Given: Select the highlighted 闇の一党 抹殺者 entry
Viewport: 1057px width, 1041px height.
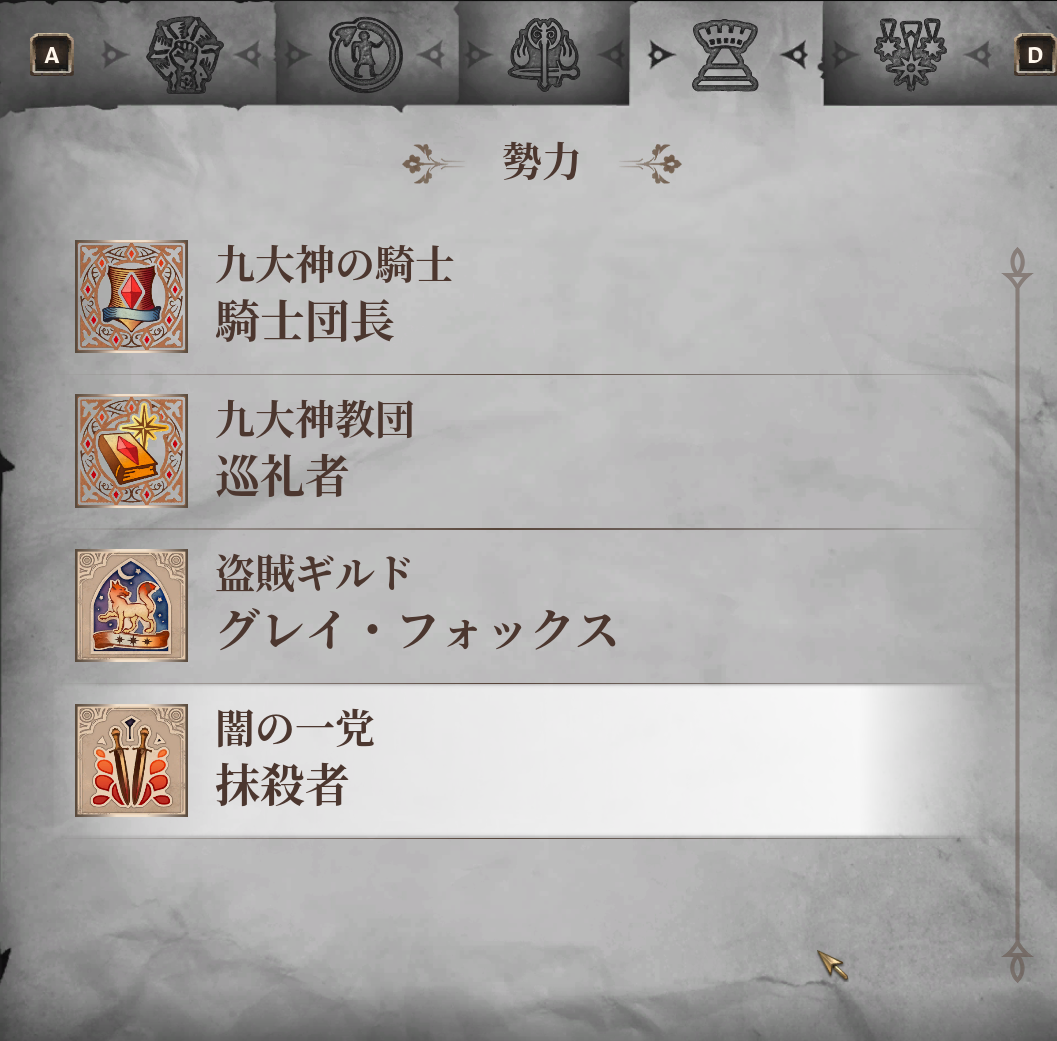Looking at the screenshot, I should [x=526, y=761].
